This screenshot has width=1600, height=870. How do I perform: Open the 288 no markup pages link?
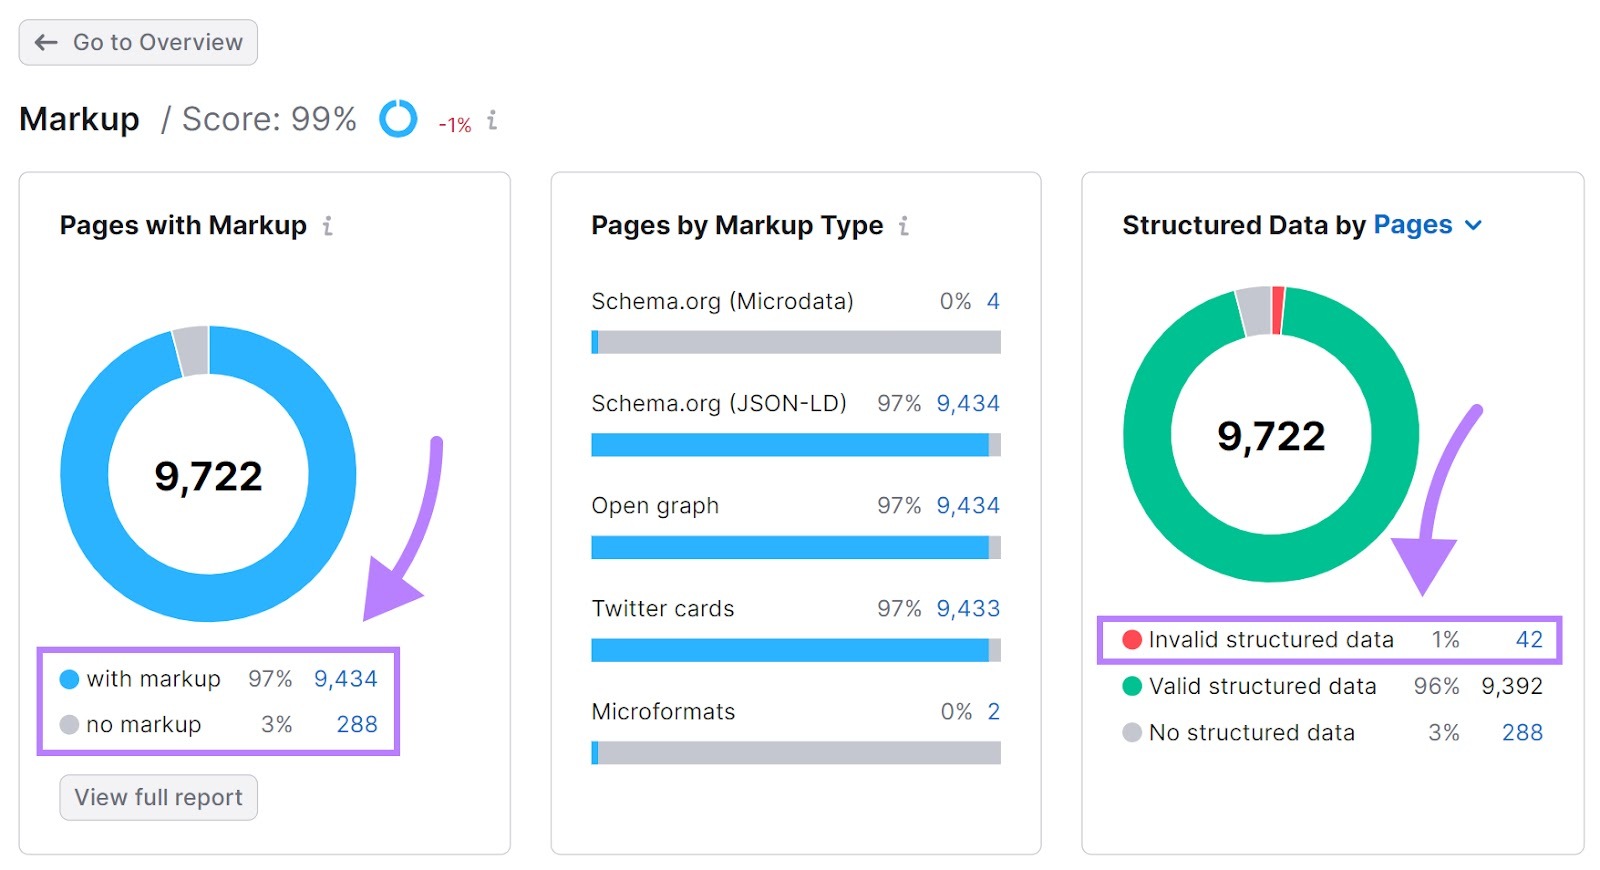[357, 724]
